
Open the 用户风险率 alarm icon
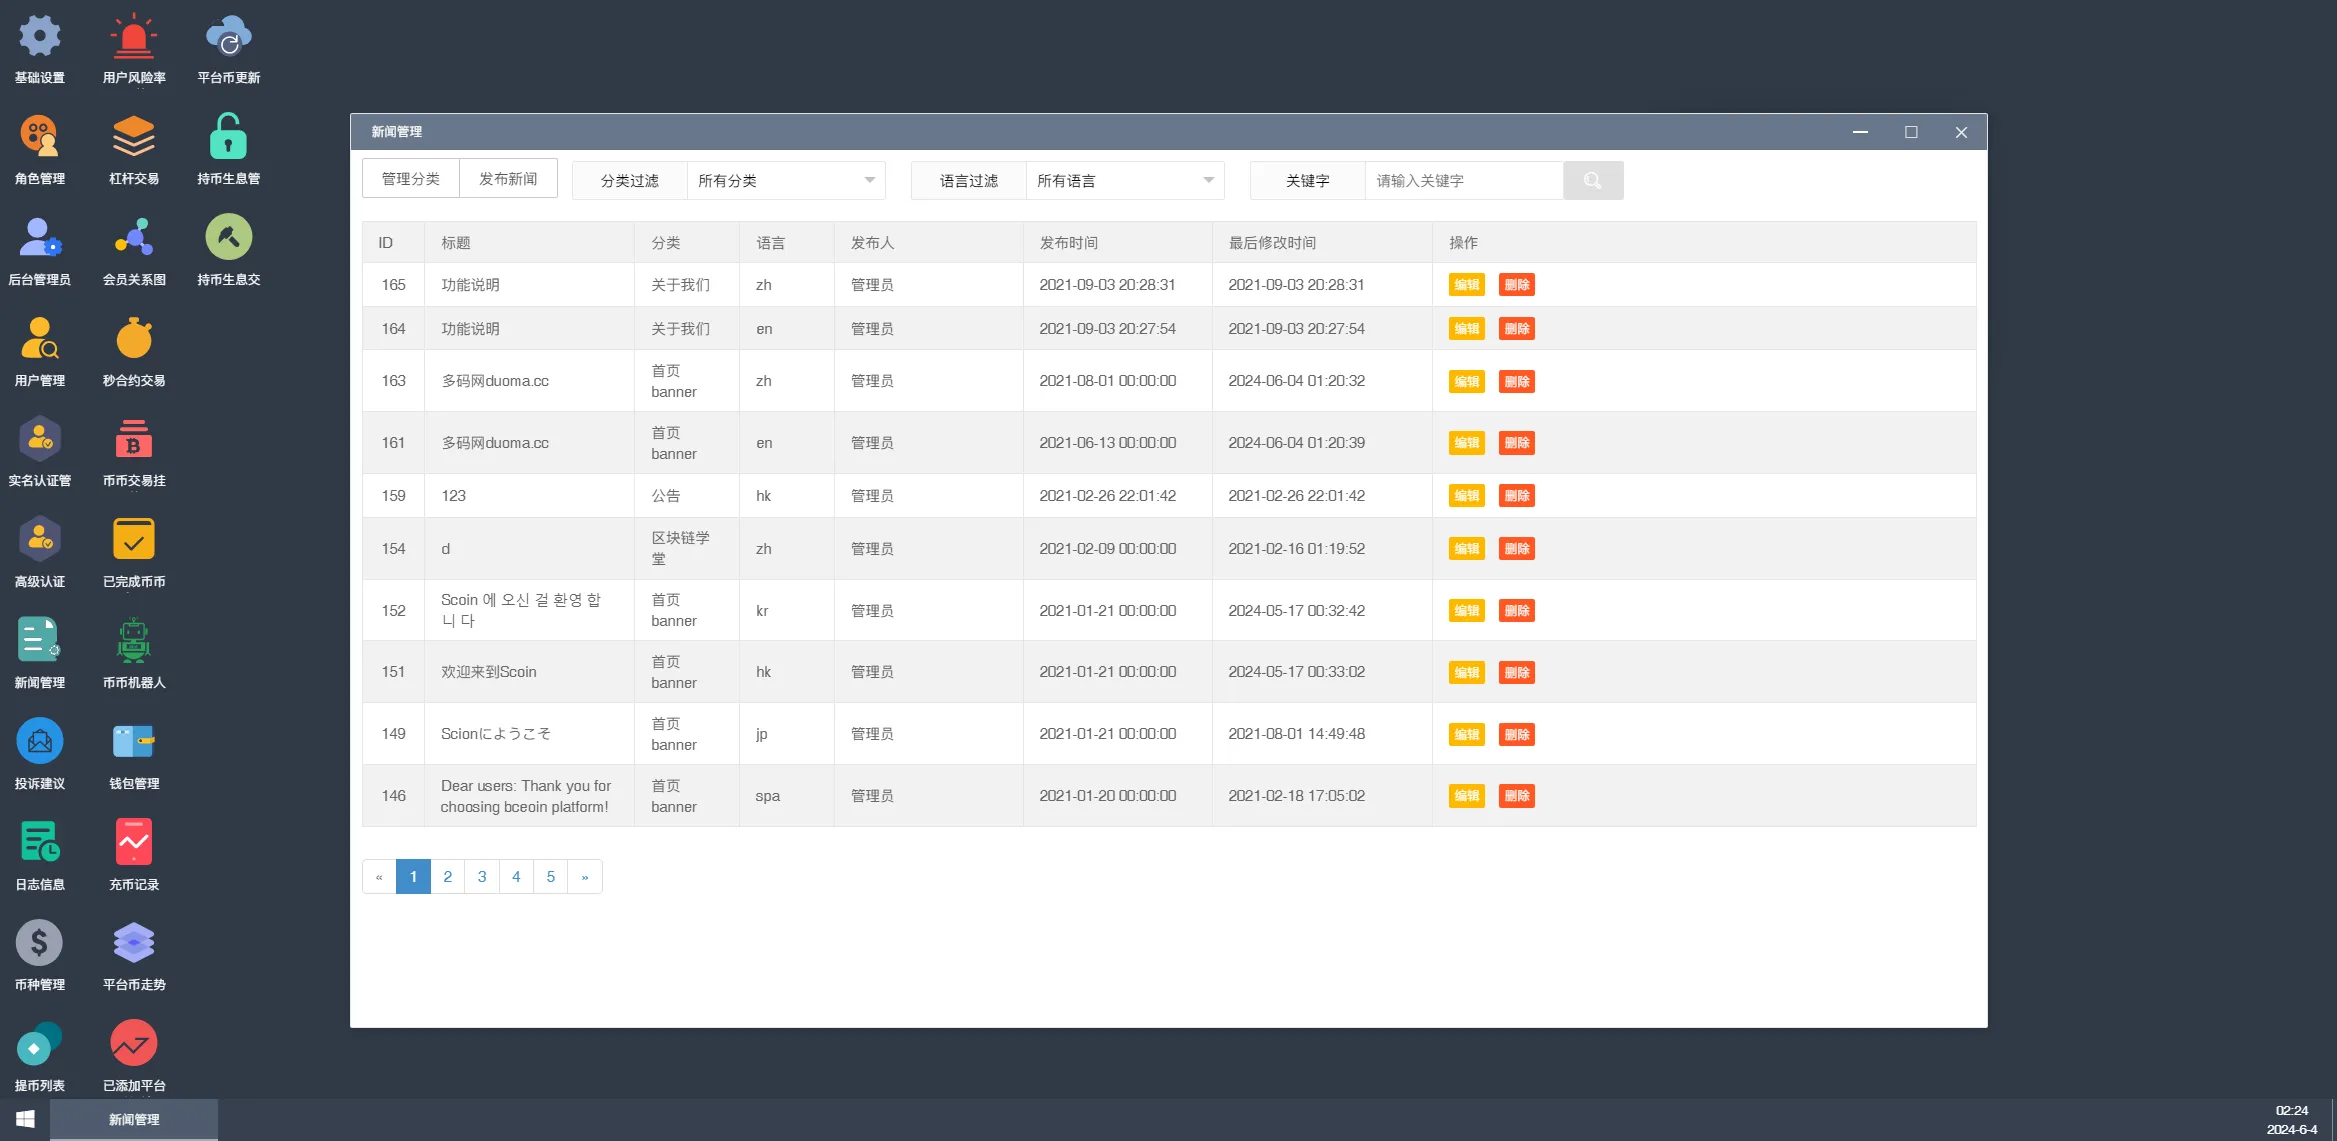(133, 39)
